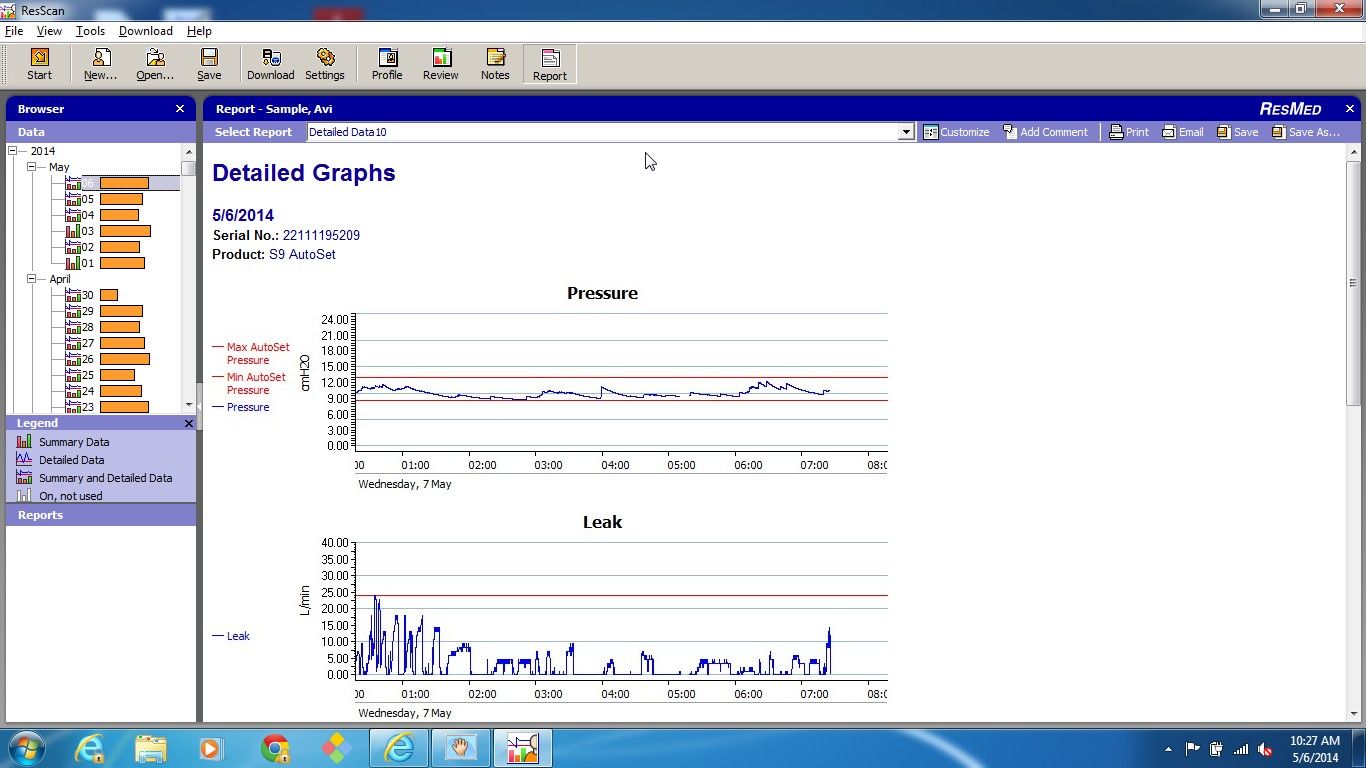Screen dimensions: 1366x768
Task: Close the Legend panel
Action: tap(189, 424)
